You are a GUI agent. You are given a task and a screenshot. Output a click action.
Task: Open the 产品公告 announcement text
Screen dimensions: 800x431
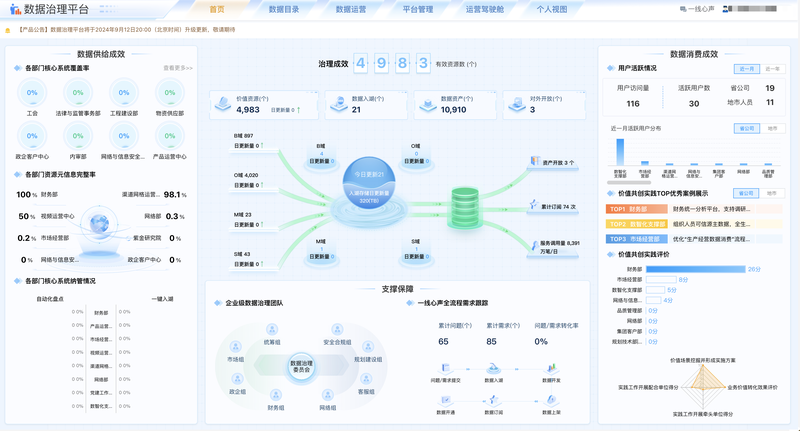click(127, 30)
